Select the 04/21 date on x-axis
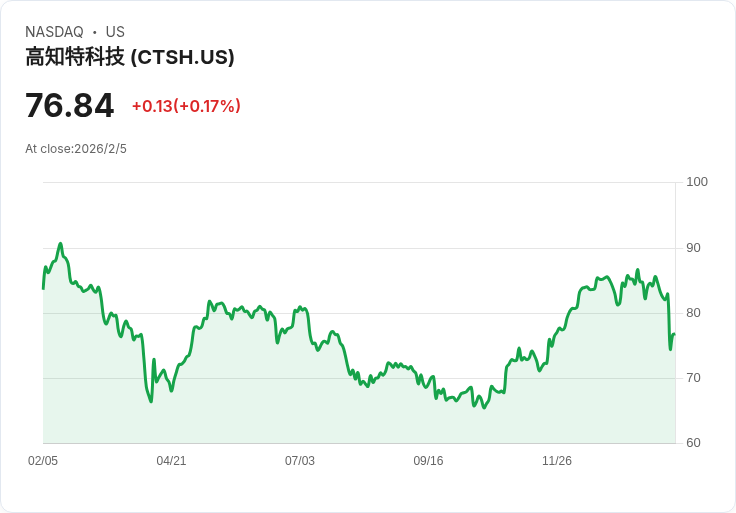The image size is (736, 513). coord(171,461)
